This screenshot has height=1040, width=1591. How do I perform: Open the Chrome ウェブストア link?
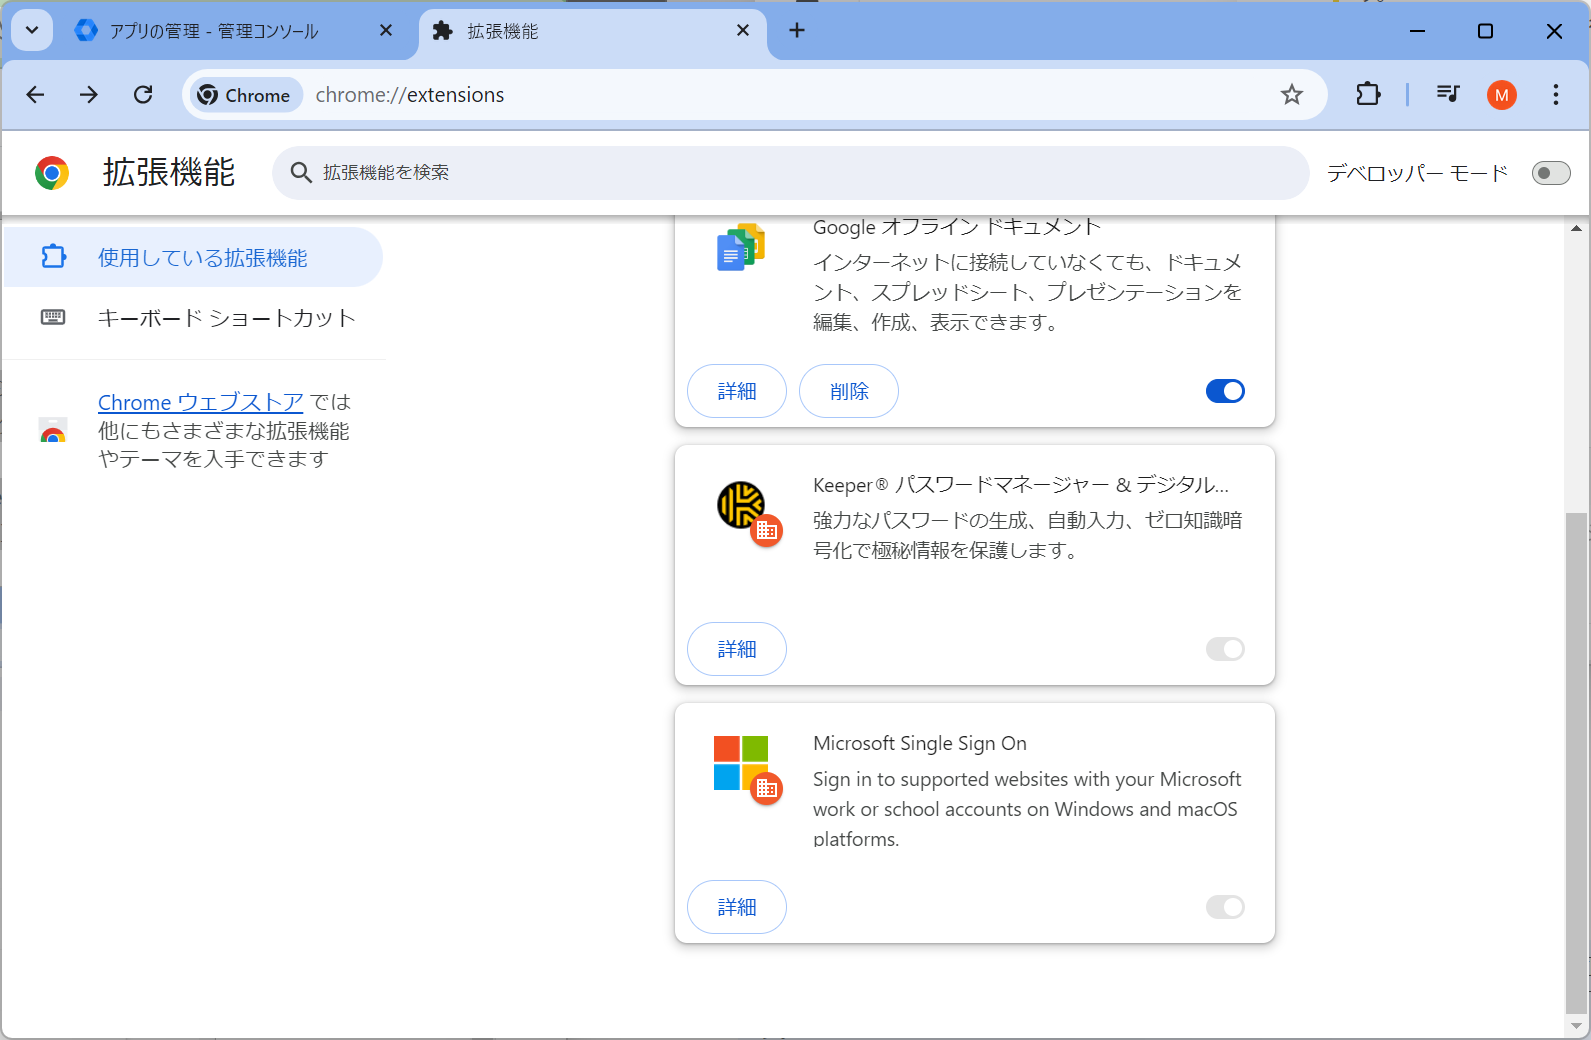tap(201, 402)
